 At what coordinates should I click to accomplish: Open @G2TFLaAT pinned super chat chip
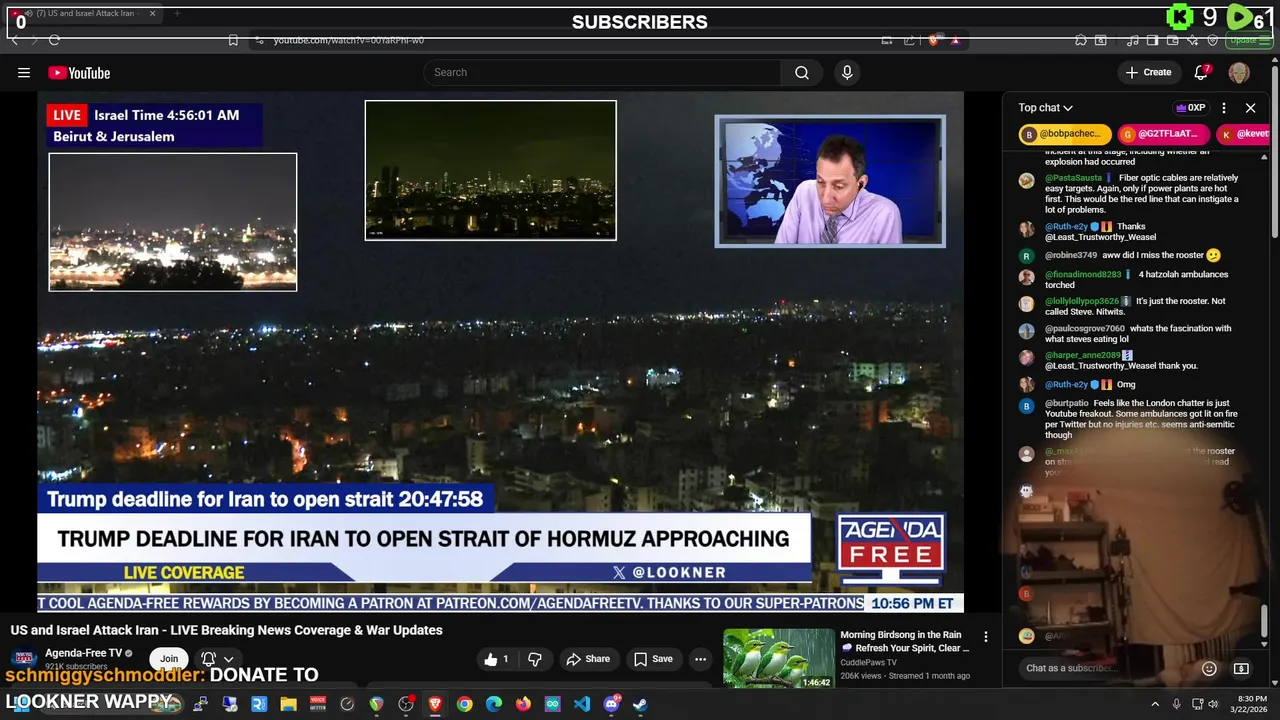[x=1164, y=134]
